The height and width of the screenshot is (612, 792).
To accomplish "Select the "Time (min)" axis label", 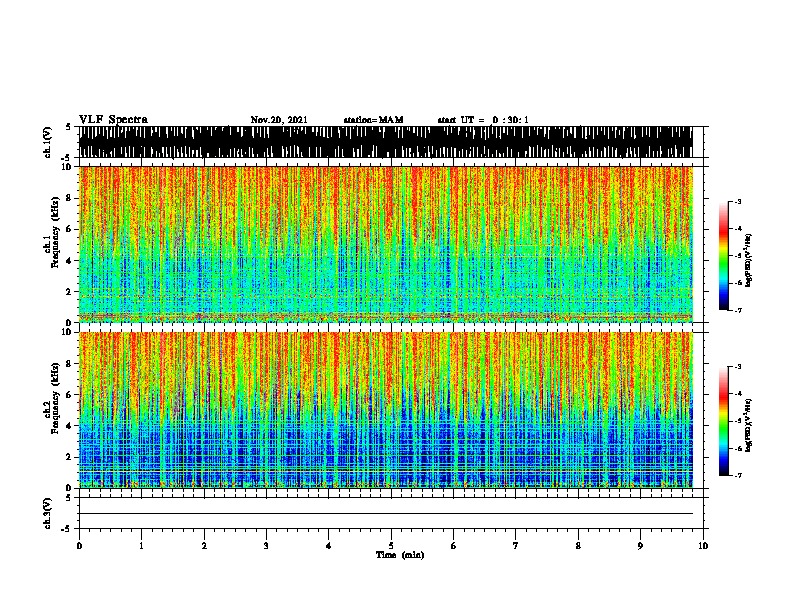I will click(400, 555).
